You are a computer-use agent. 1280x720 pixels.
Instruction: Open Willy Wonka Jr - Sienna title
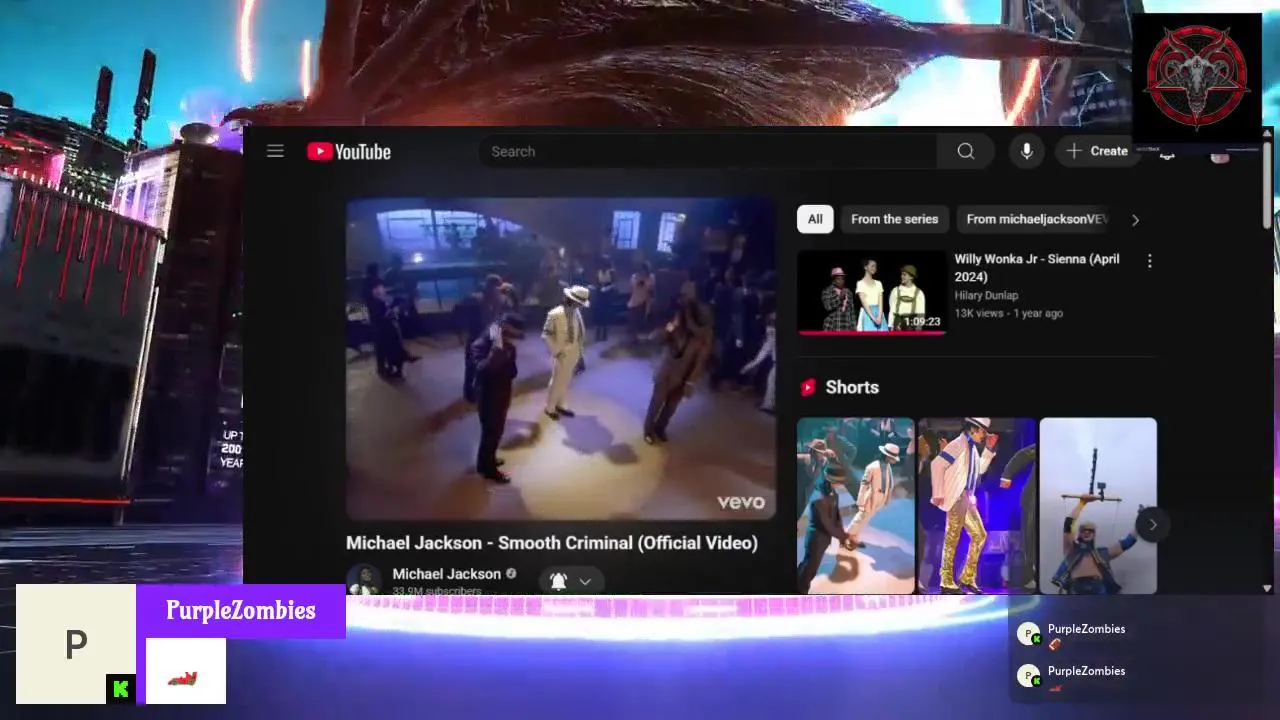[x=1037, y=267]
